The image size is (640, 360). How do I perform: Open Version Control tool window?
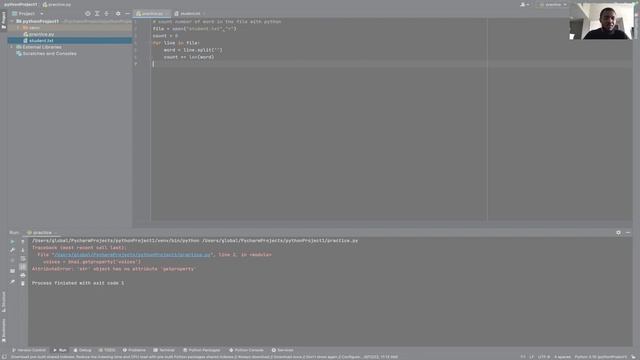pos(29,350)
